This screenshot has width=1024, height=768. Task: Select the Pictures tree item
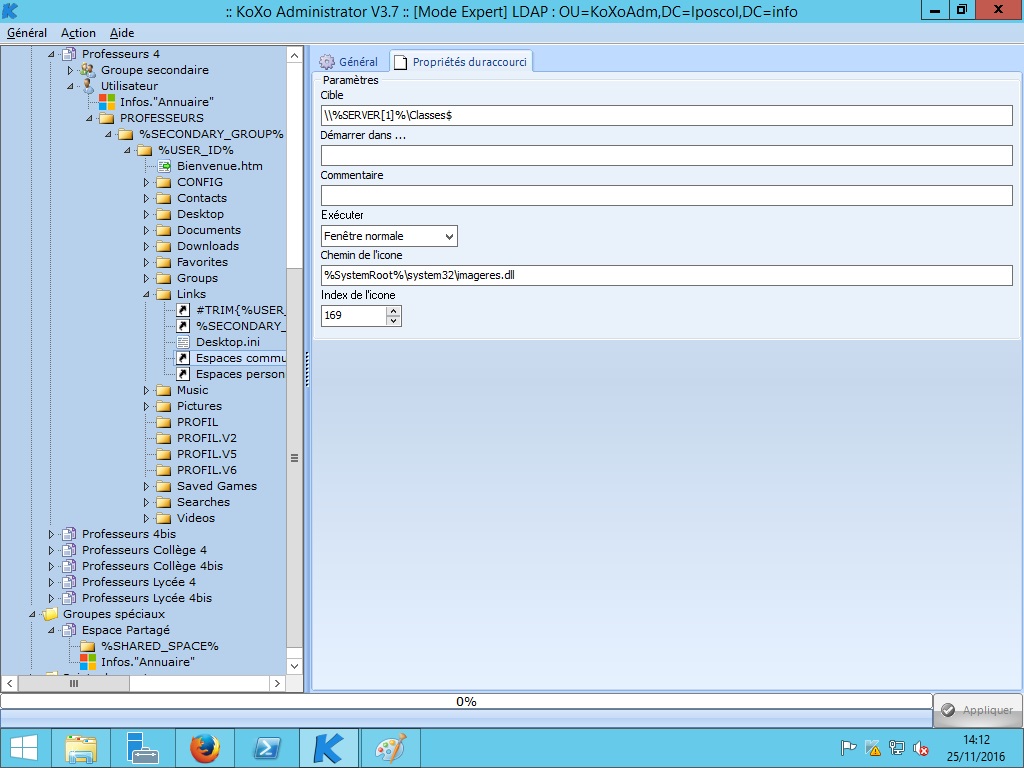[x=199, y=406]
